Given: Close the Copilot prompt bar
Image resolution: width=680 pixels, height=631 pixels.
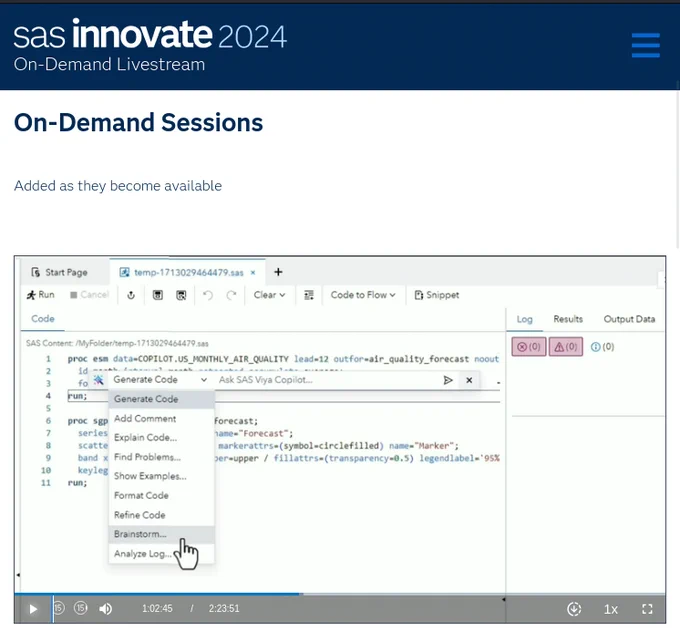Looking at the screenshot, I should point(469,380).
